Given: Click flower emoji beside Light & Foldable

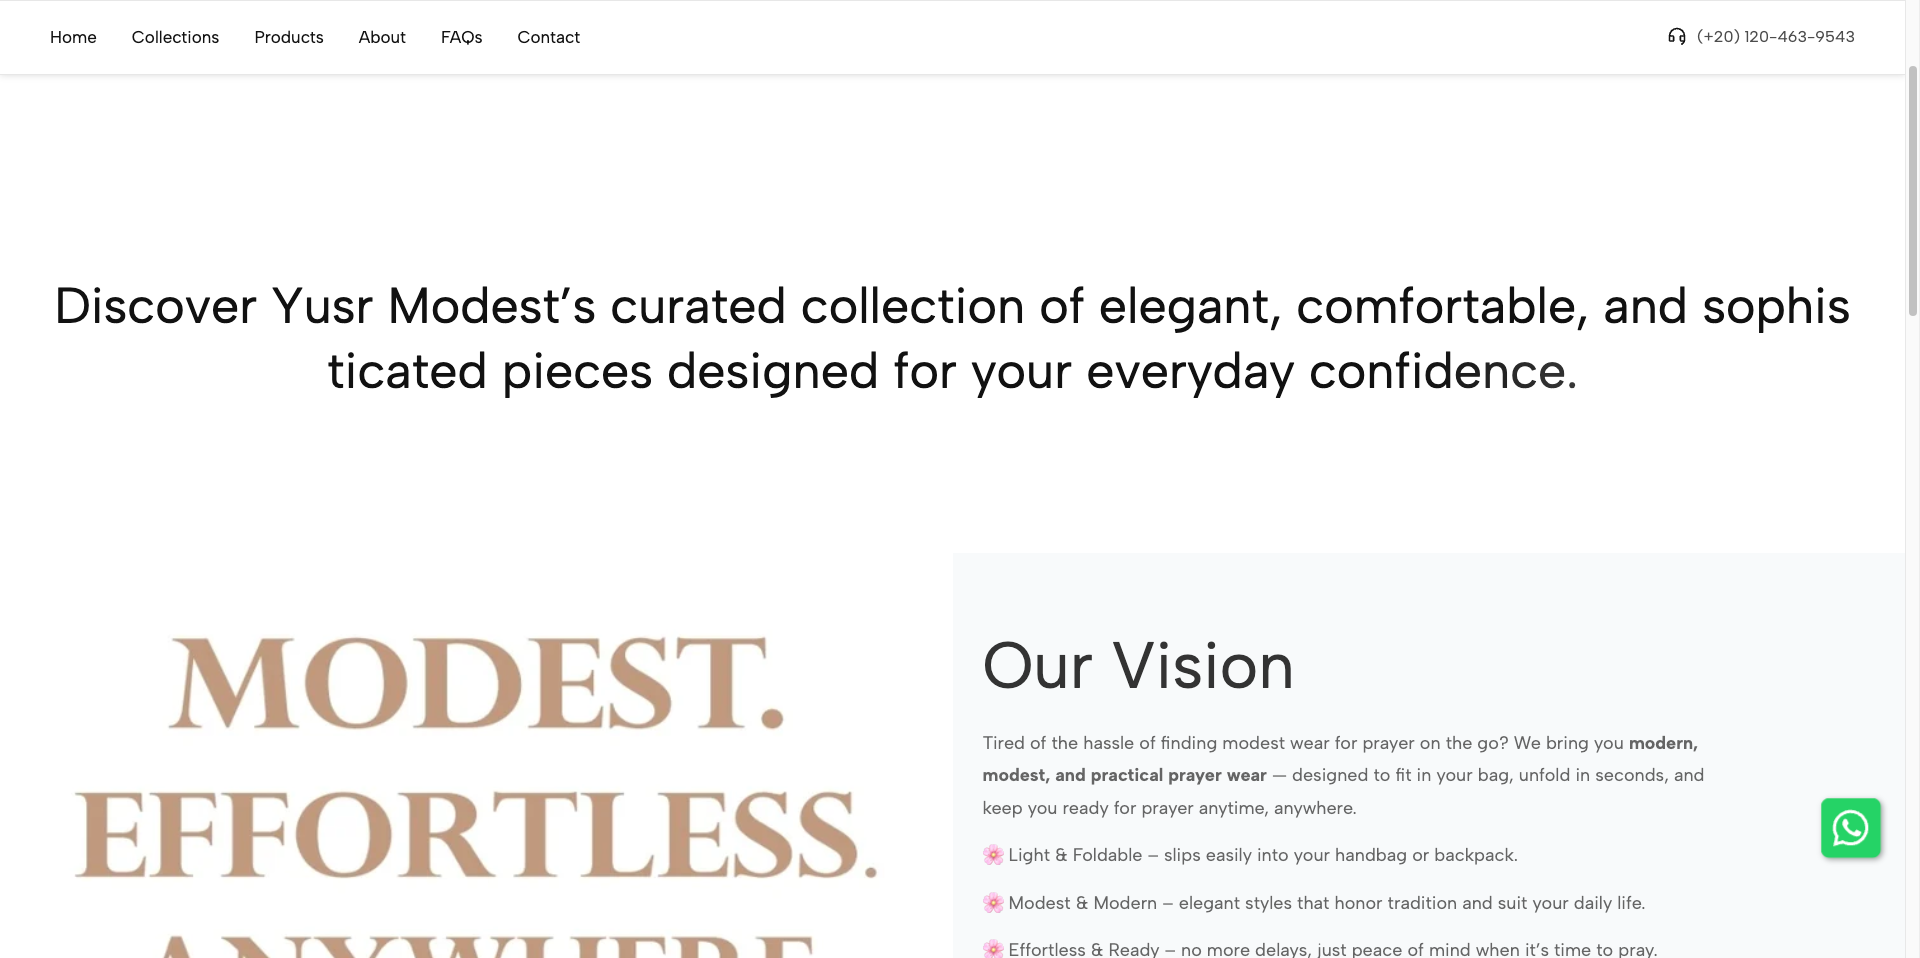Looking at the screenshot, I should pyautogui.click(x=993, y=855).
